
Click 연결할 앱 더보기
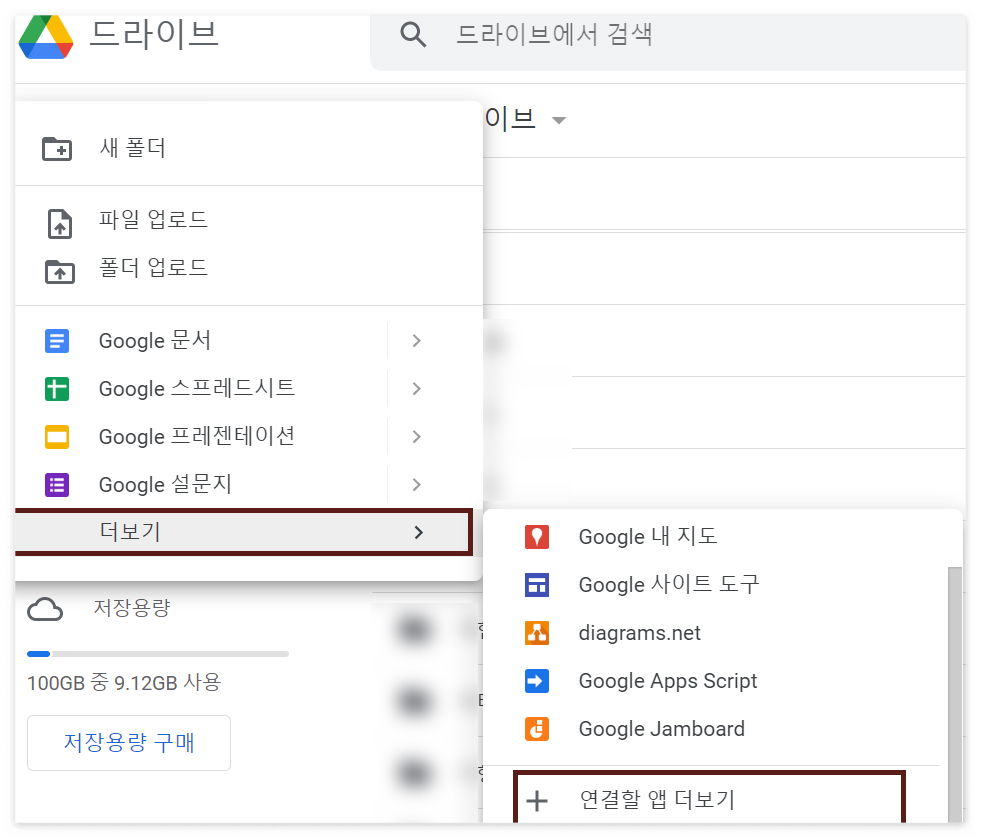pos(709,799)
